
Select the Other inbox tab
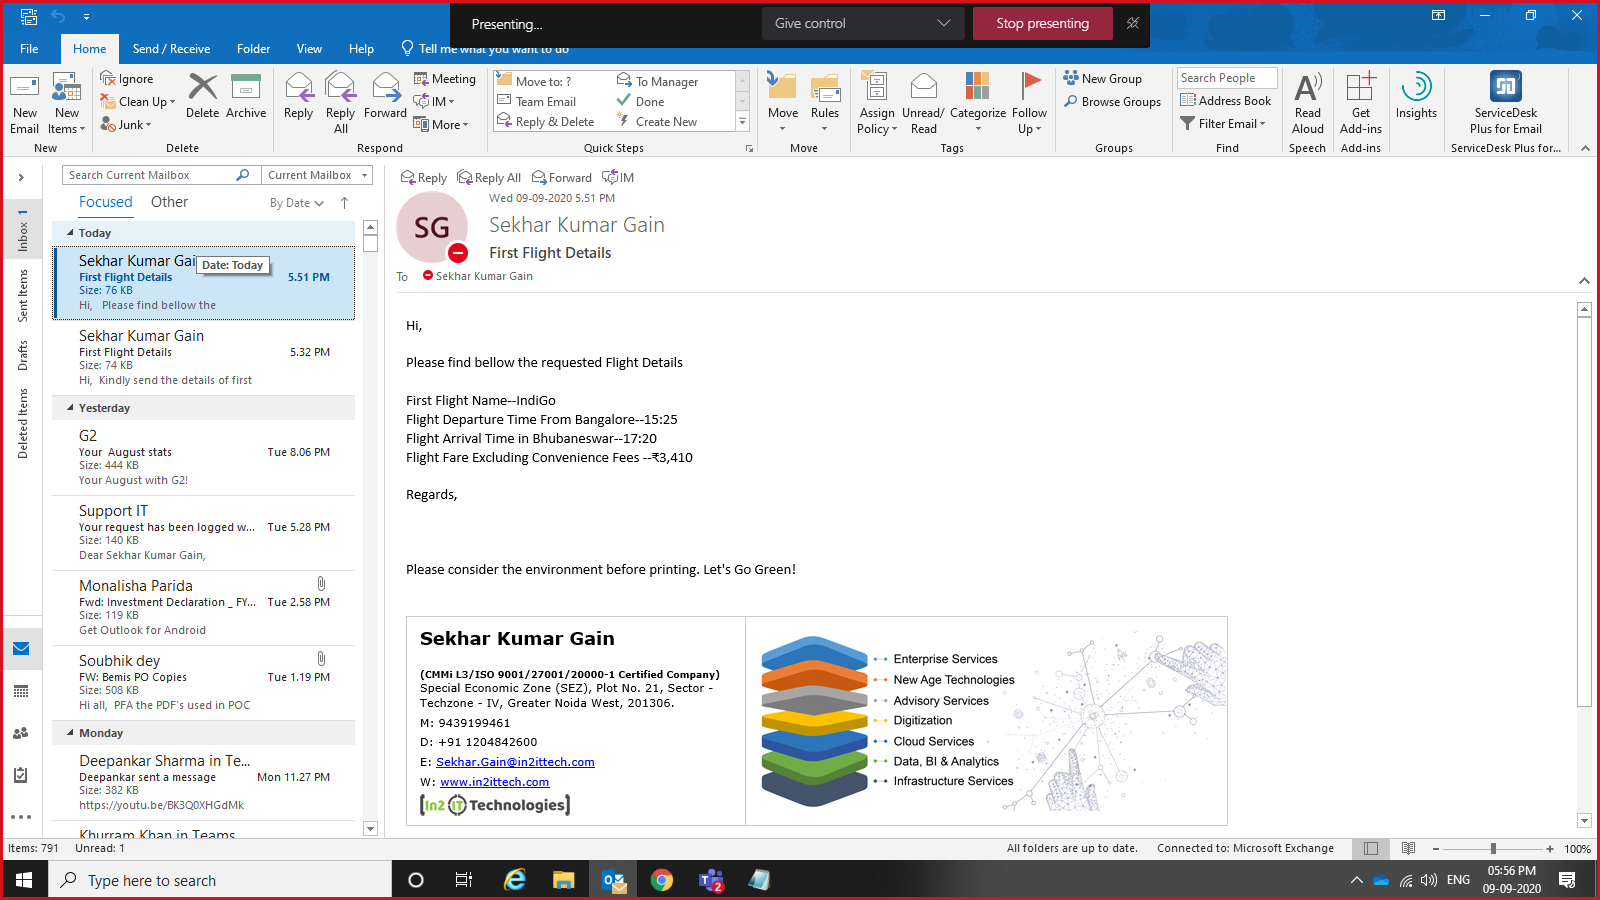coord(169,202)
